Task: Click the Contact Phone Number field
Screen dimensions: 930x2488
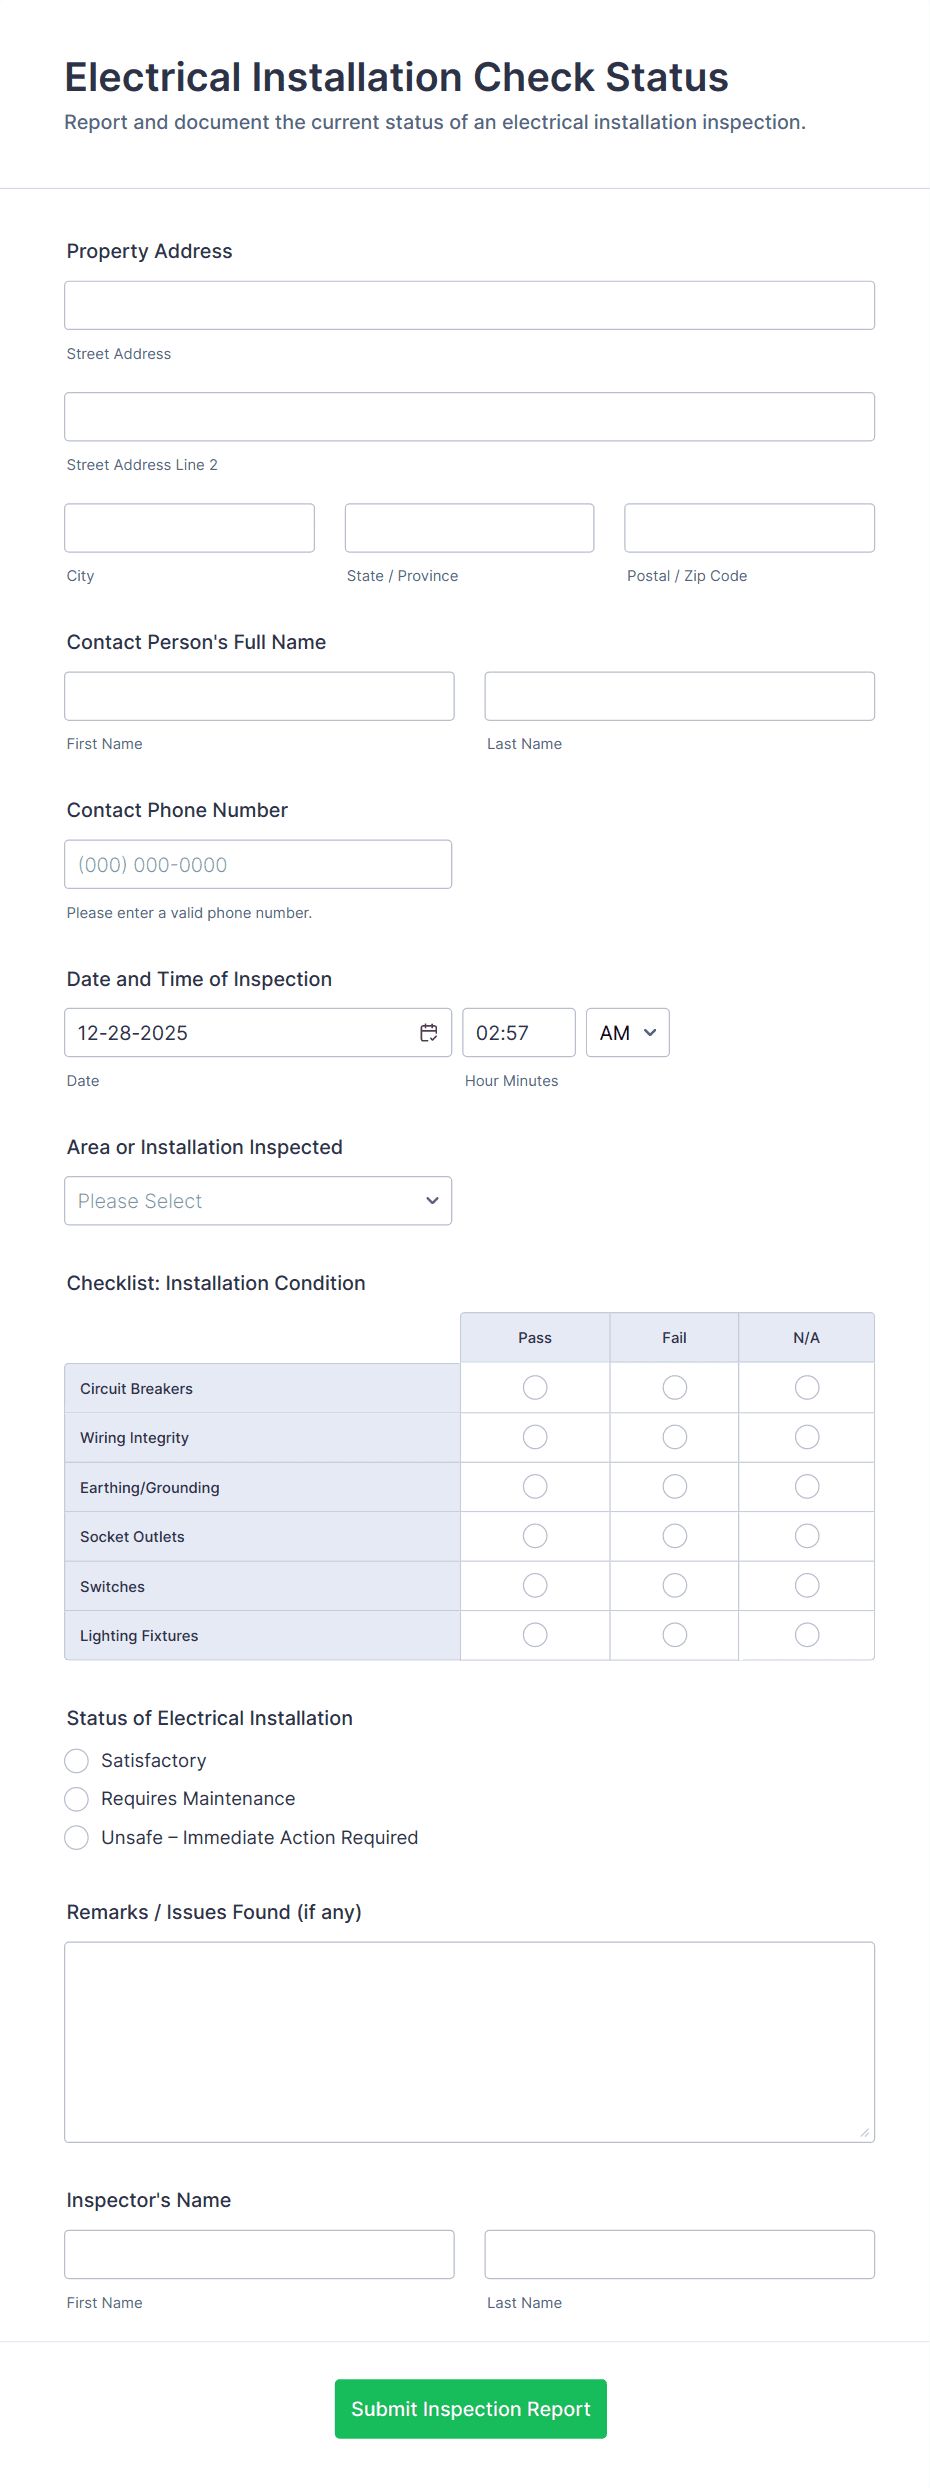Action: (257, 863)
